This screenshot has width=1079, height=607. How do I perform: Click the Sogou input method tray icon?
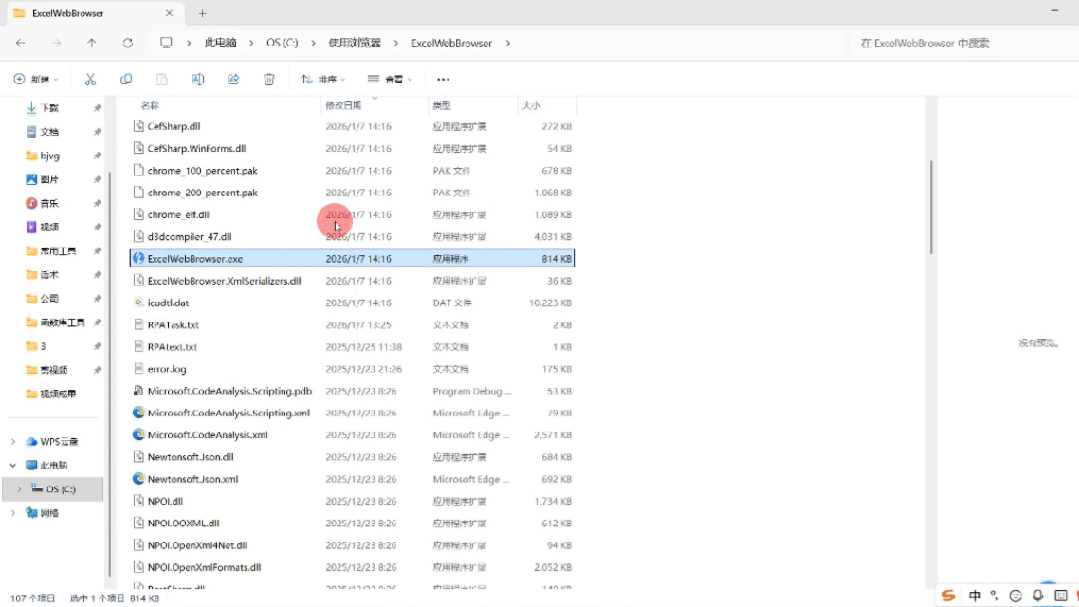pyautogui.click(x=948, y=595)
